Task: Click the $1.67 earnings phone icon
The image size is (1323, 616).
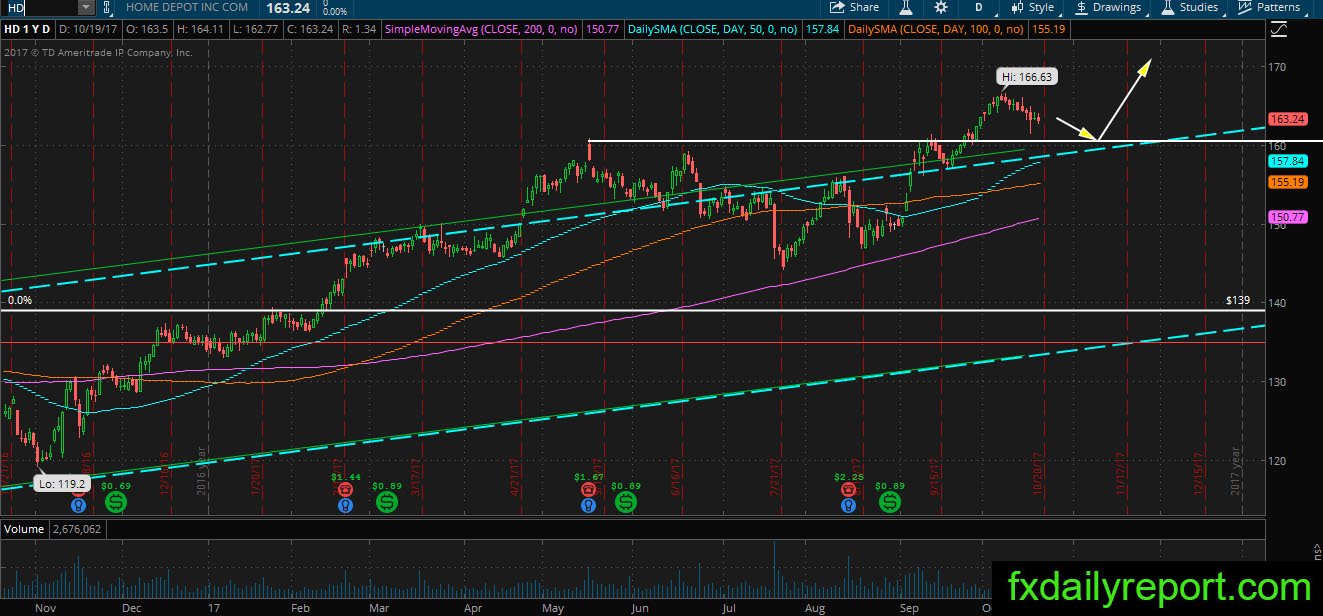Action: [x=589, y=489]
